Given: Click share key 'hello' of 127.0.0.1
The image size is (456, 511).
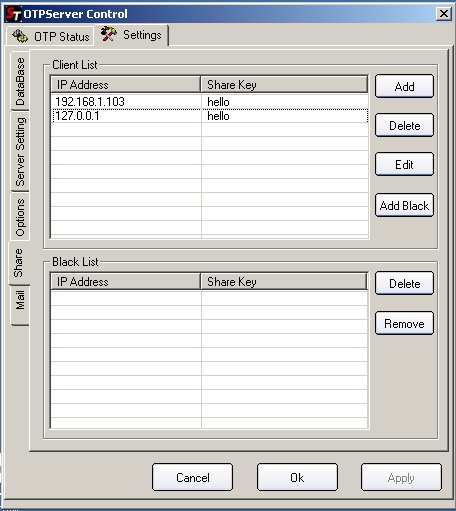Looking at the screenshot, I should tap(218, 116).
